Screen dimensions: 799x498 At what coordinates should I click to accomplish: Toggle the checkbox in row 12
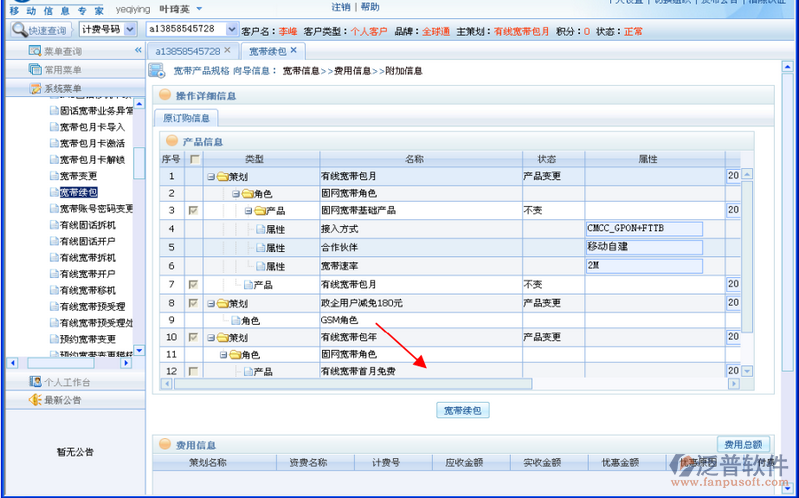click(194, 371)
